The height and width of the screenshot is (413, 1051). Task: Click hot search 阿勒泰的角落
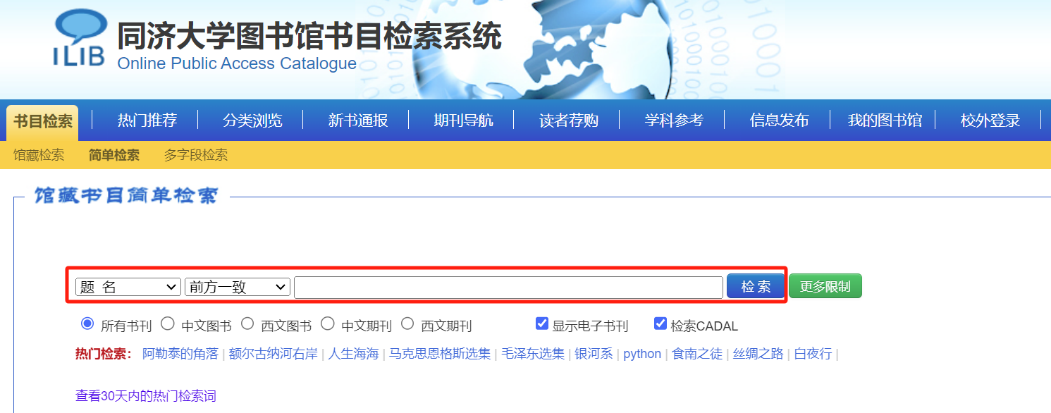(180, 354)
